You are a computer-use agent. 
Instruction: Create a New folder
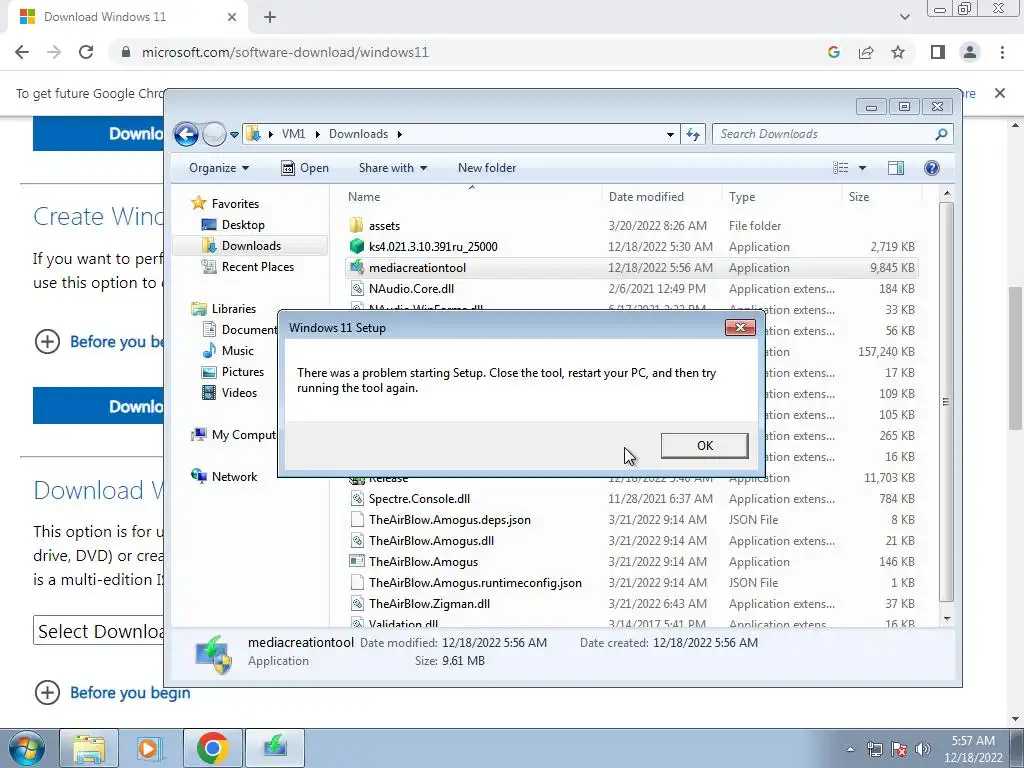click(487, 168)
